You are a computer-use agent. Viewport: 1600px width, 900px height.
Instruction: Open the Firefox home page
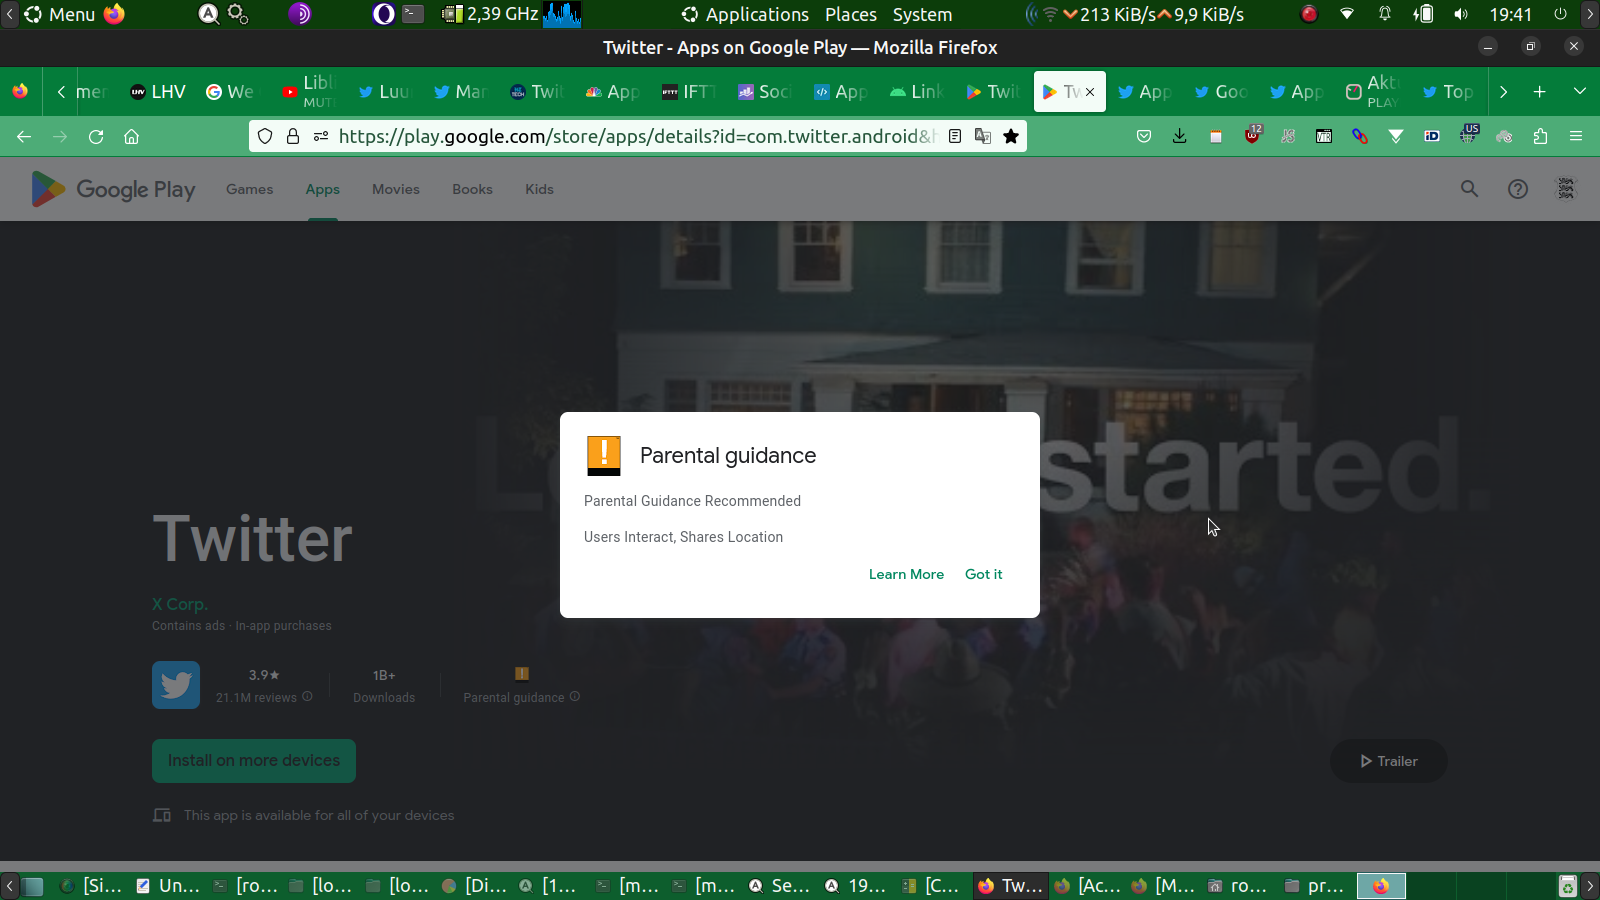pyautogui.click(x=131, y=136)
